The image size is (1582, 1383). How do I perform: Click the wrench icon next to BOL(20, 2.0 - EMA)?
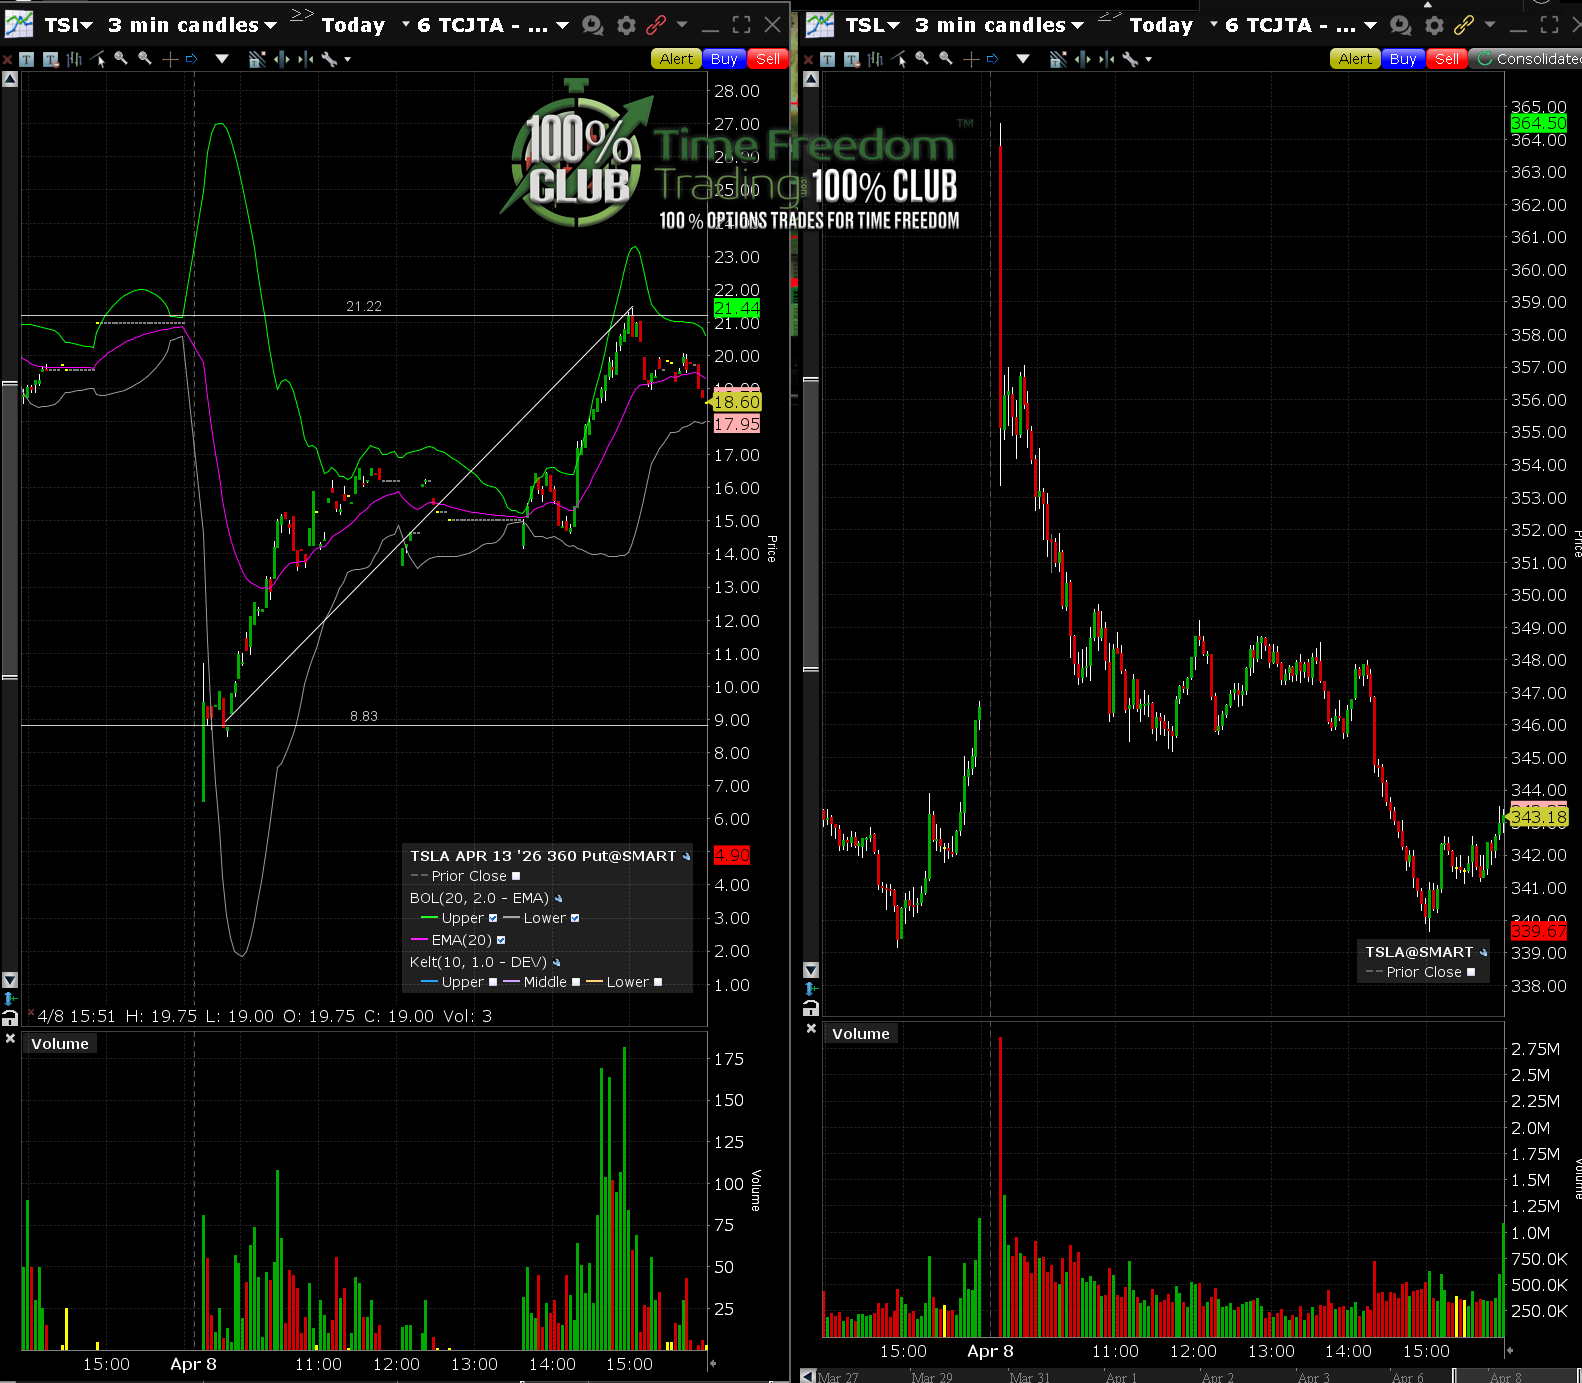tap(558, 898)
